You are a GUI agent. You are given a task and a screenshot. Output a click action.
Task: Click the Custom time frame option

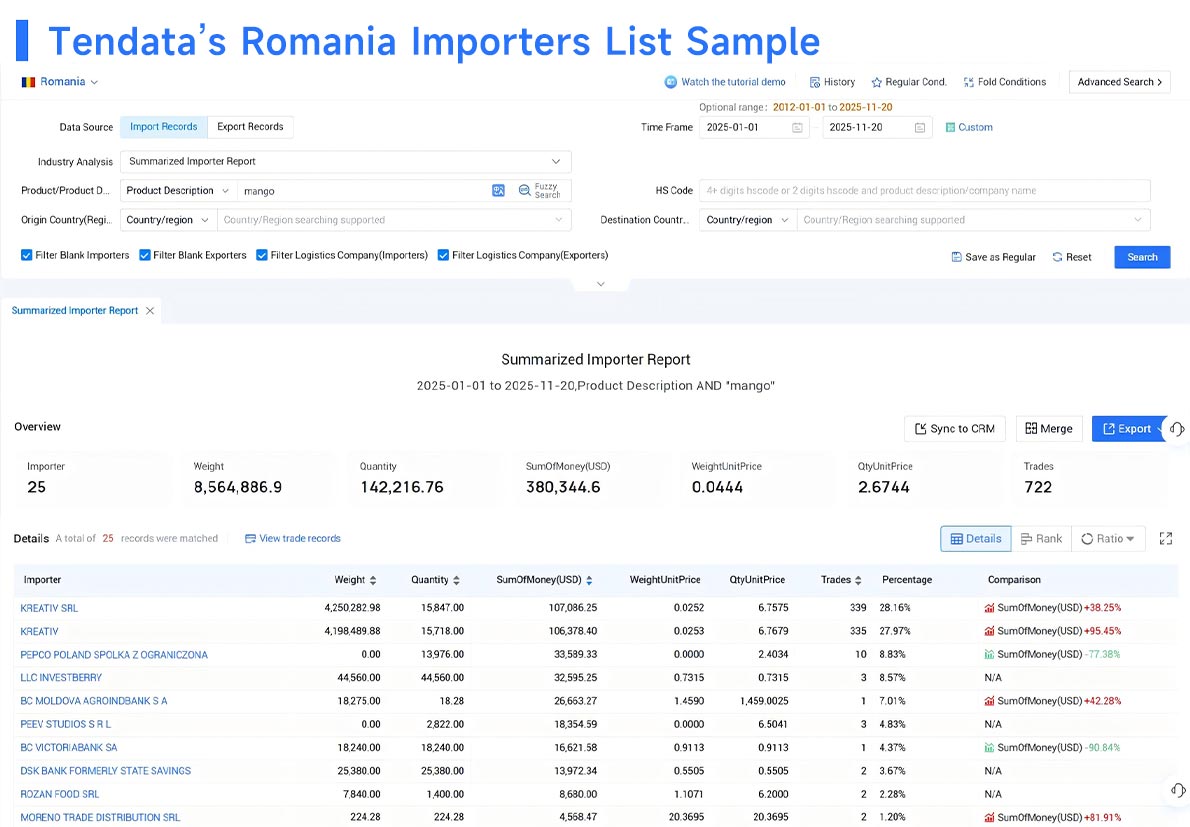coord(969,127)
